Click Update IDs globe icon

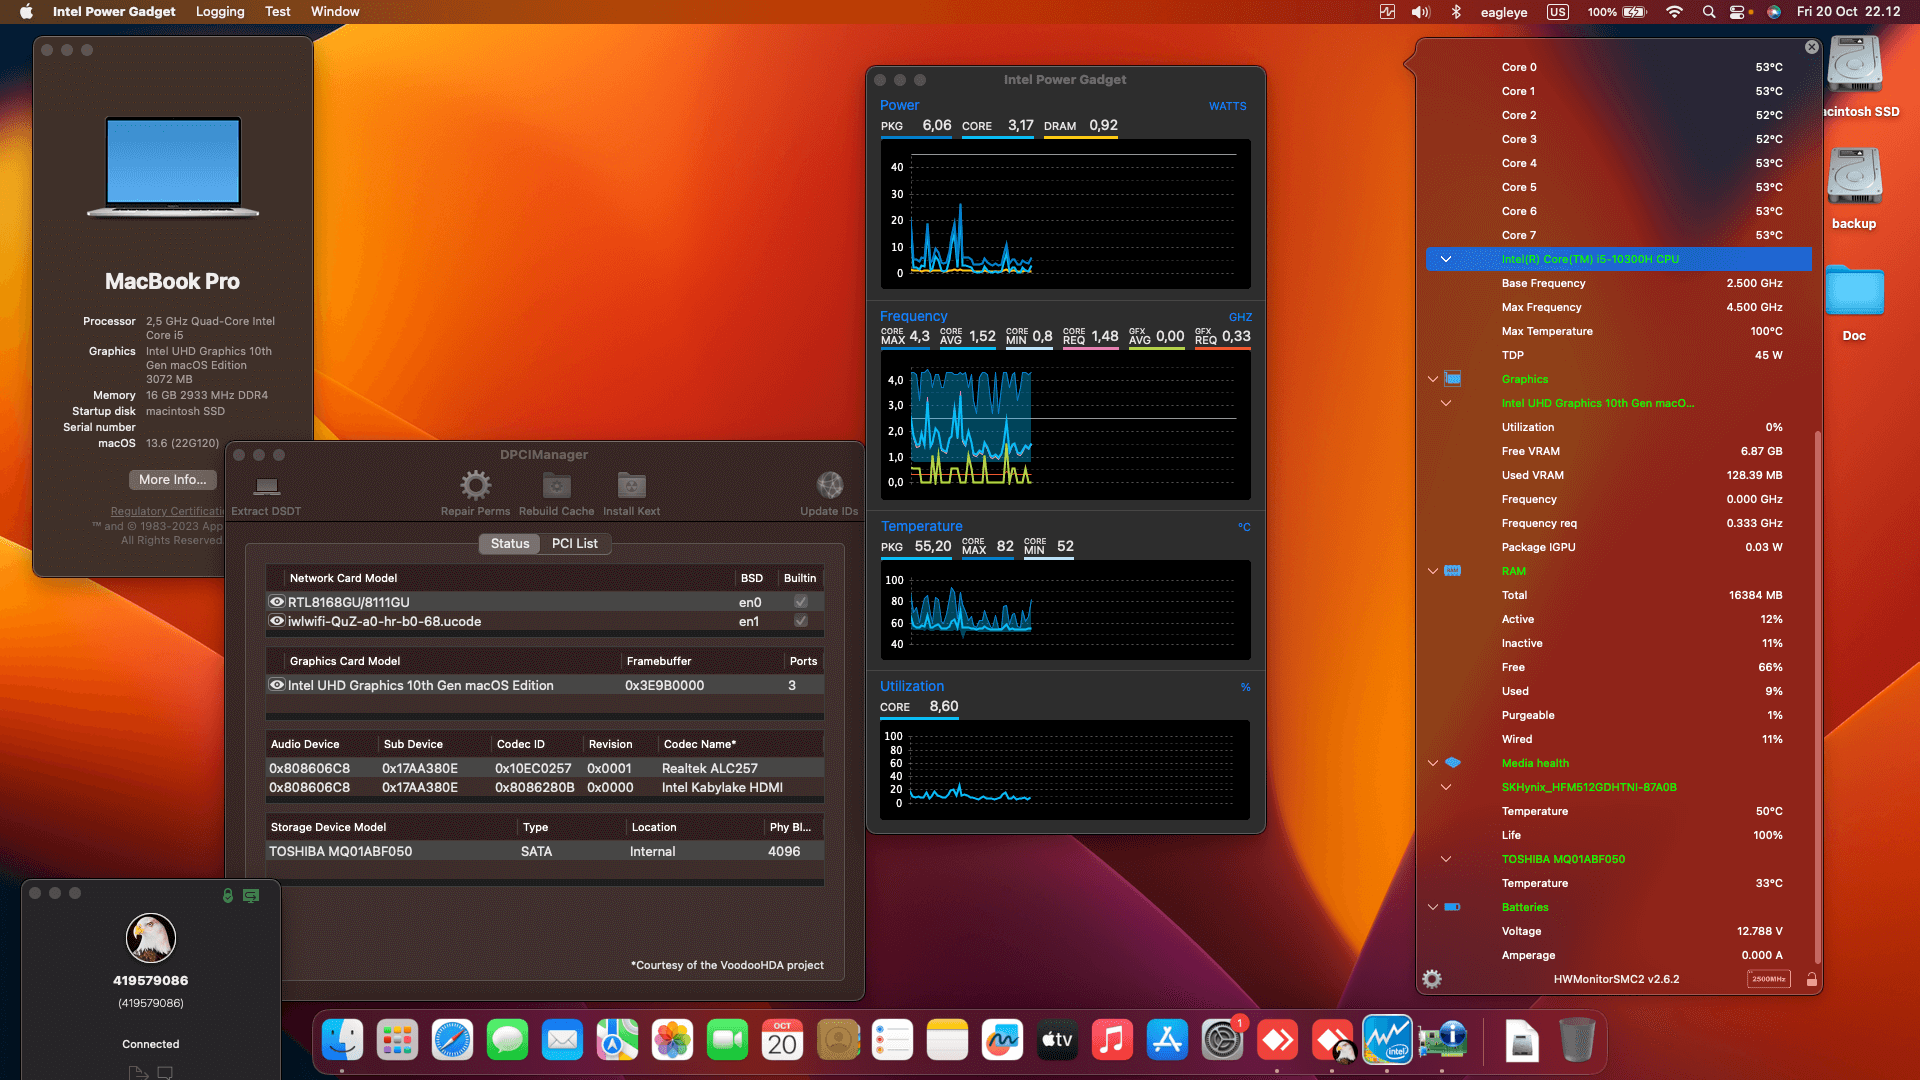[829, 486]
